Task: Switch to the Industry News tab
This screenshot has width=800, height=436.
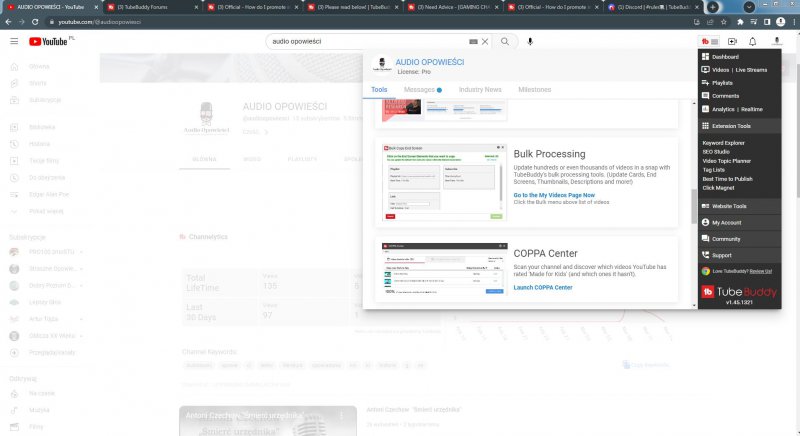Action: click(480, 90)
